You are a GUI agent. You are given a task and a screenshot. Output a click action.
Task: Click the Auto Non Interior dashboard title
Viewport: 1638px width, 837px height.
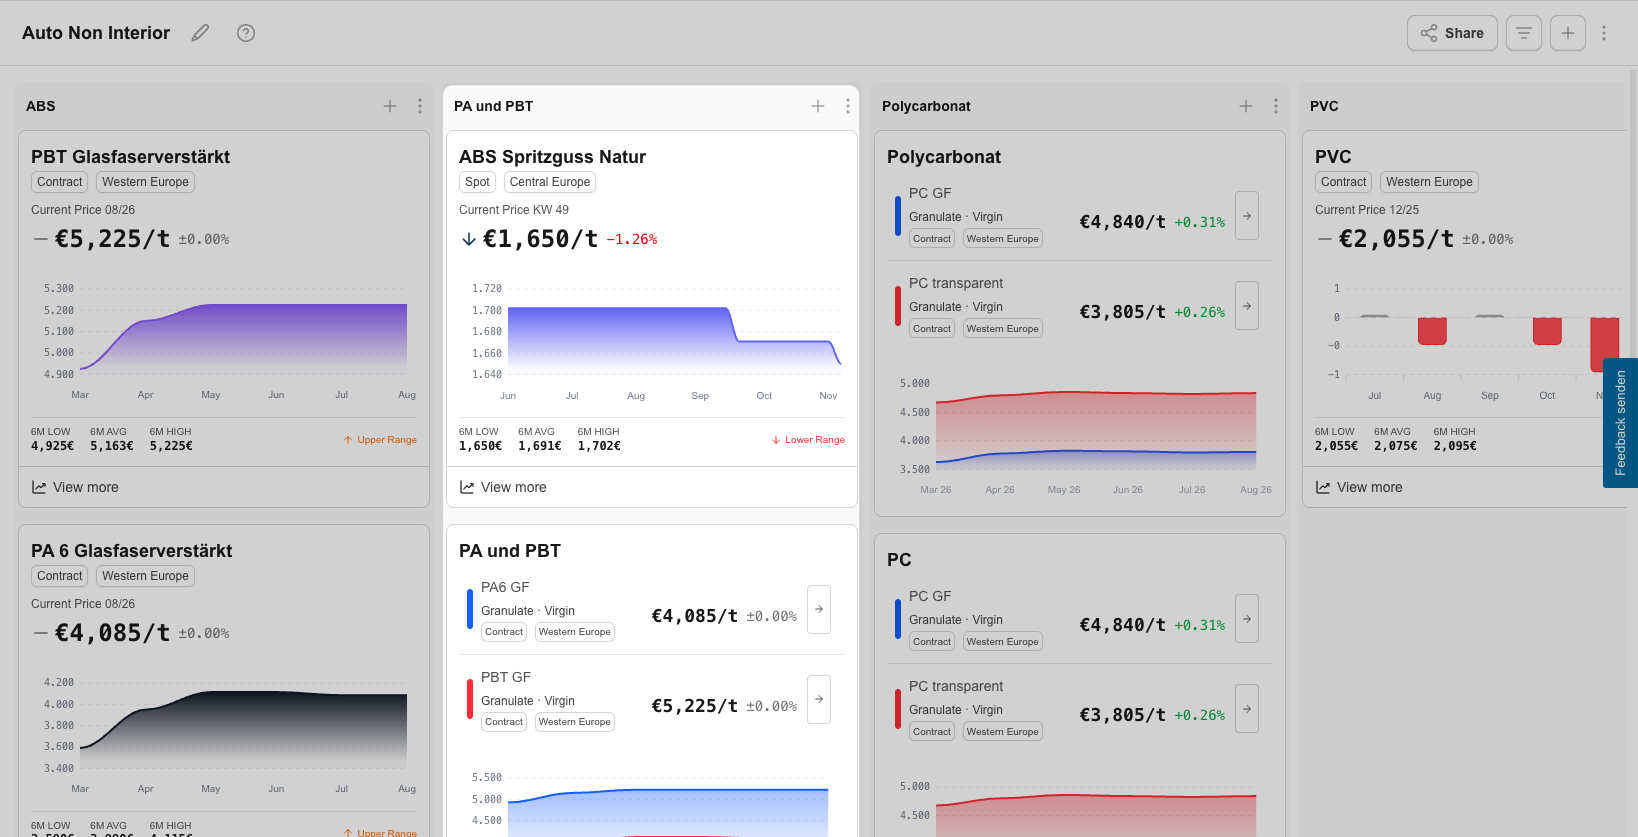96,33
